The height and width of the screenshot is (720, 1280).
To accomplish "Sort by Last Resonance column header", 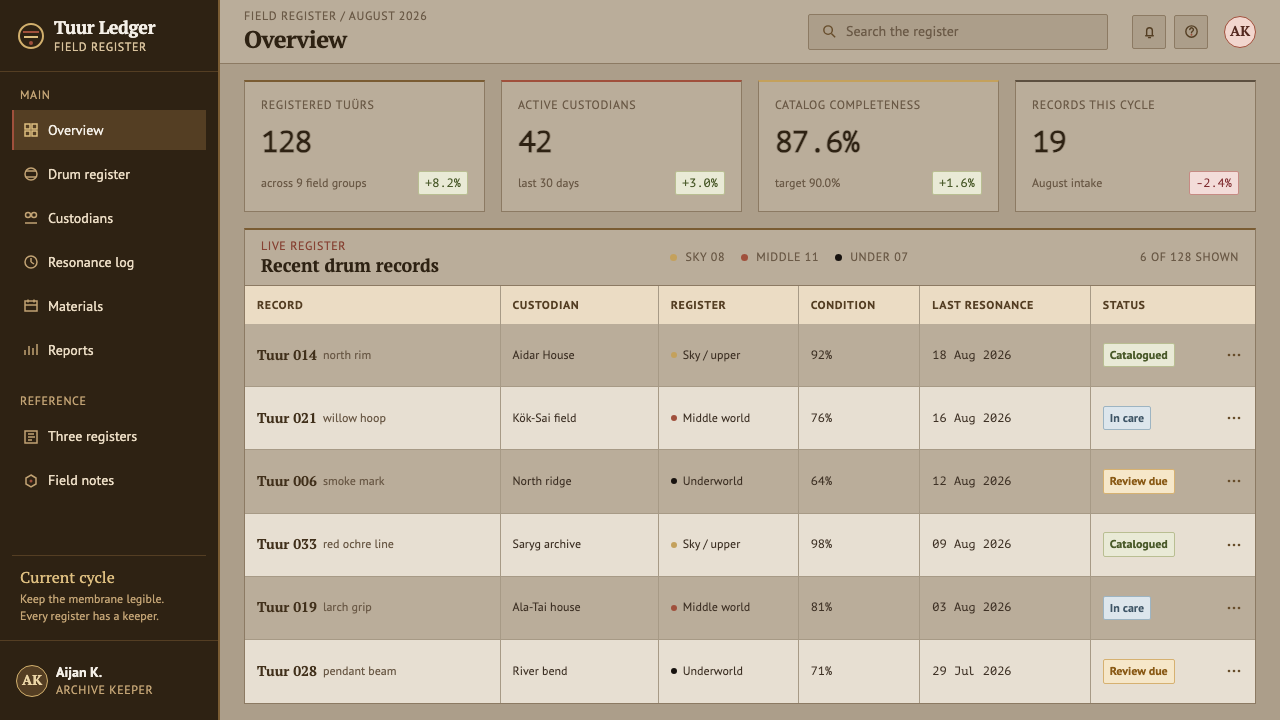I will [x=983, y=305].
